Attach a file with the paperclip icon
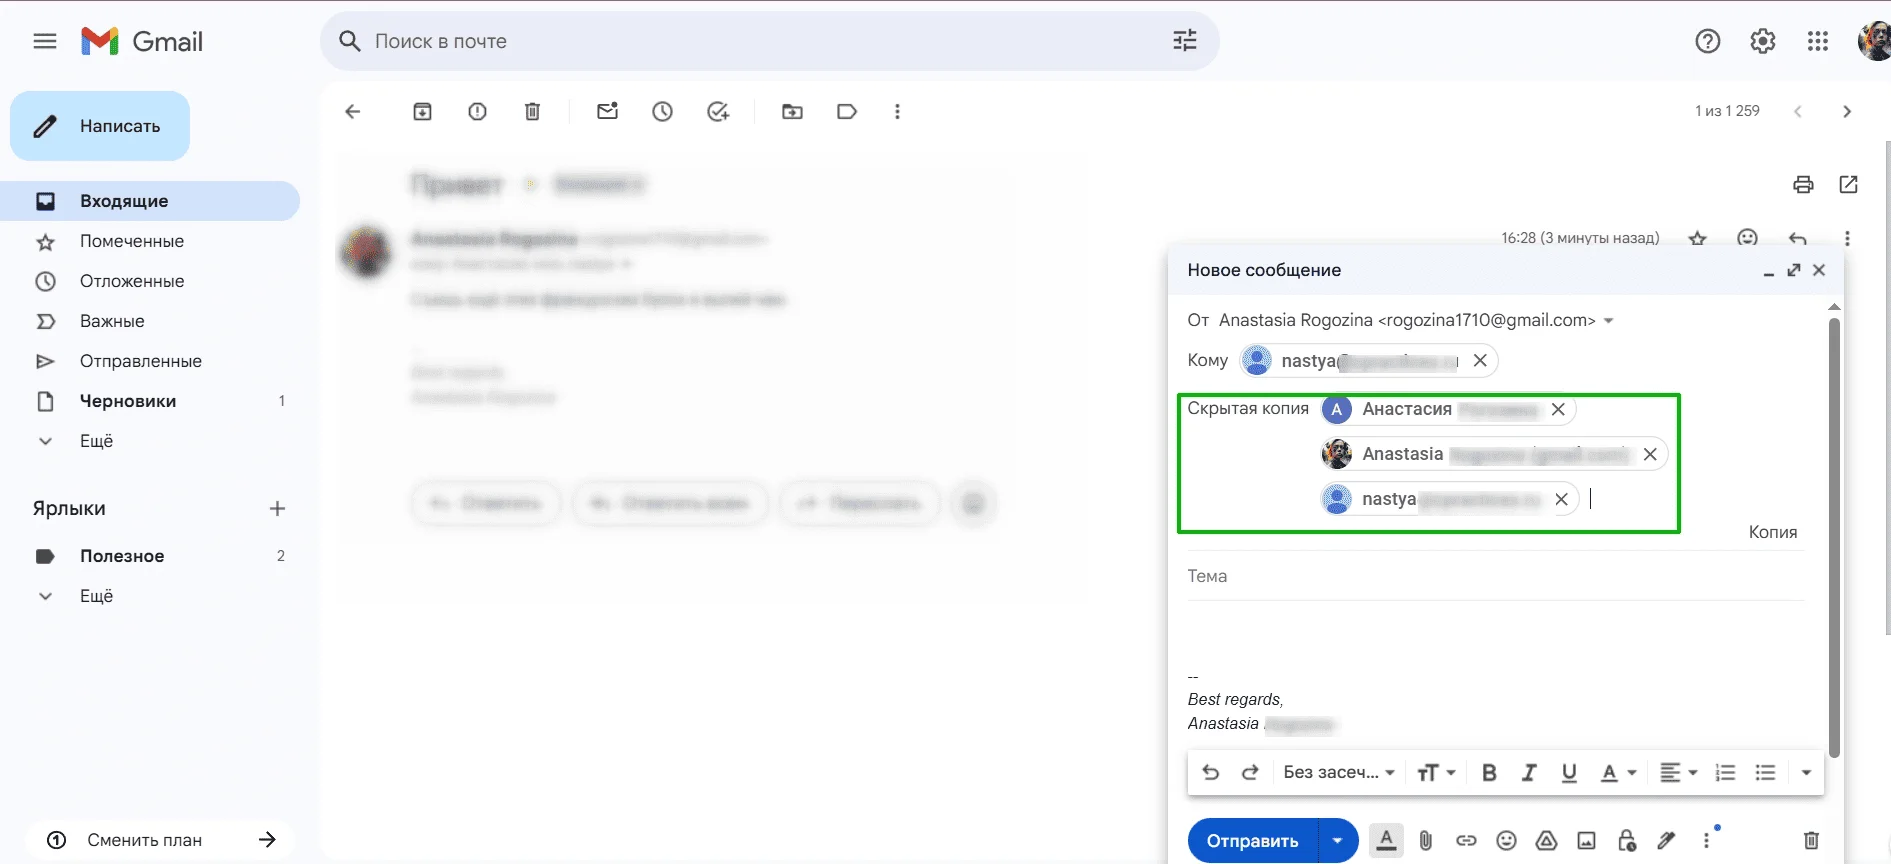1891x864 pixels. [1426, 841]
